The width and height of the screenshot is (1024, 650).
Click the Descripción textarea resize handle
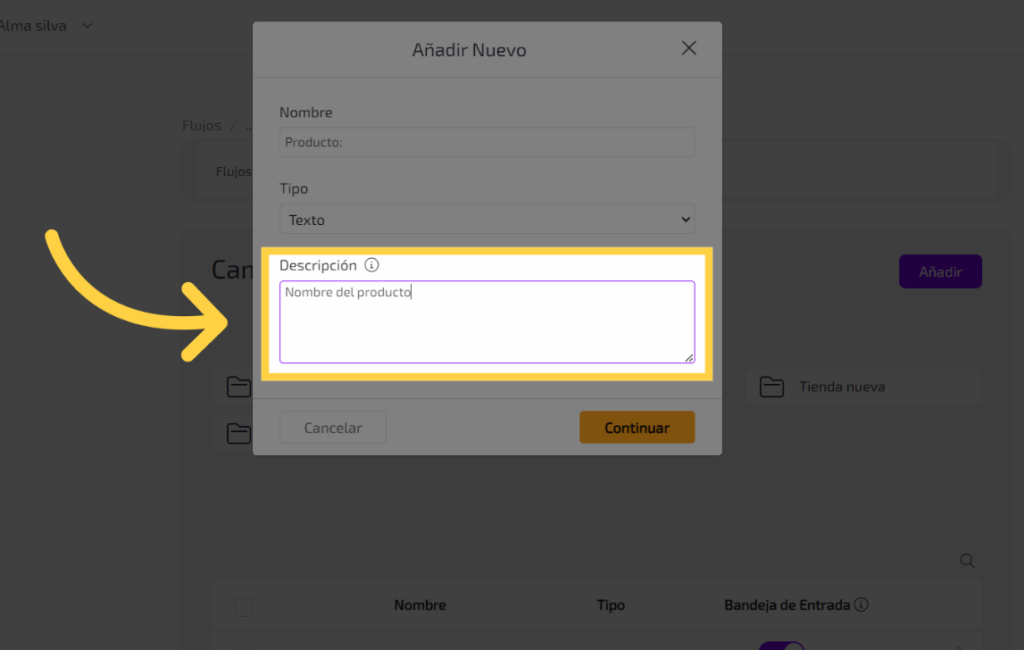[689, 357]
